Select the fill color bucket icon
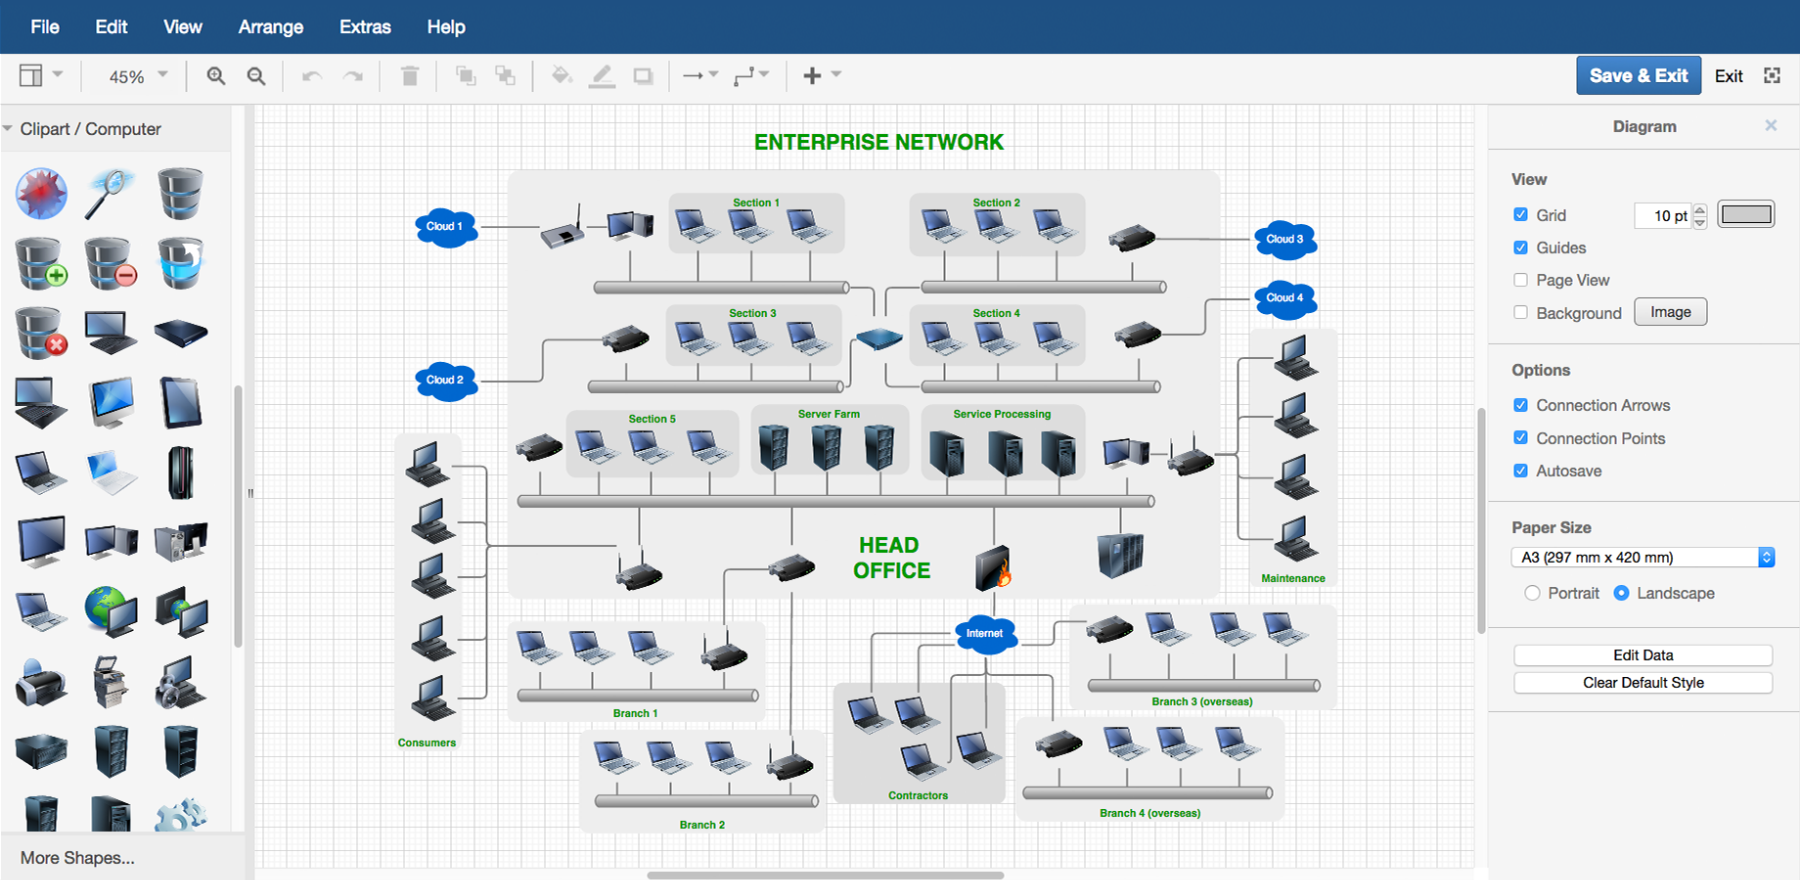Viewport: 1800px width, 880px height. pyautogui.click(x=561, y=76)
